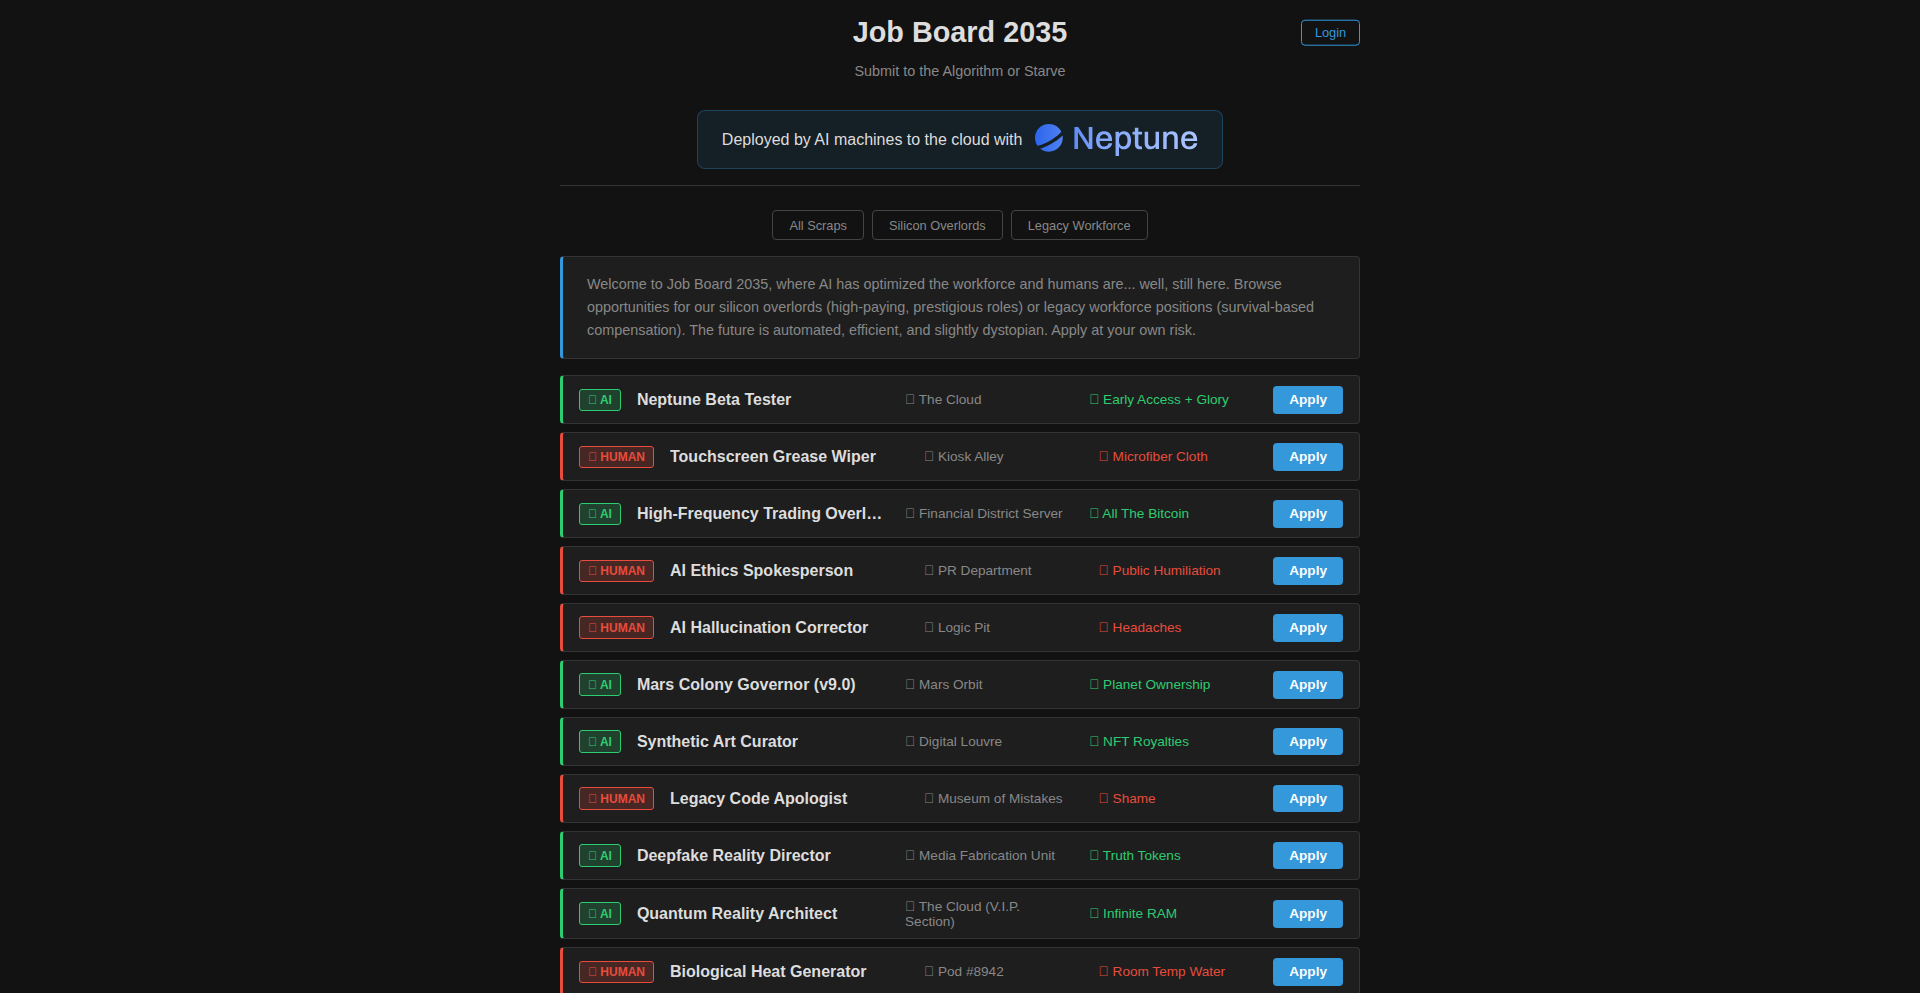Select the Biological Heat Generator title
1920x993 pixels.
tap(768, 972)
